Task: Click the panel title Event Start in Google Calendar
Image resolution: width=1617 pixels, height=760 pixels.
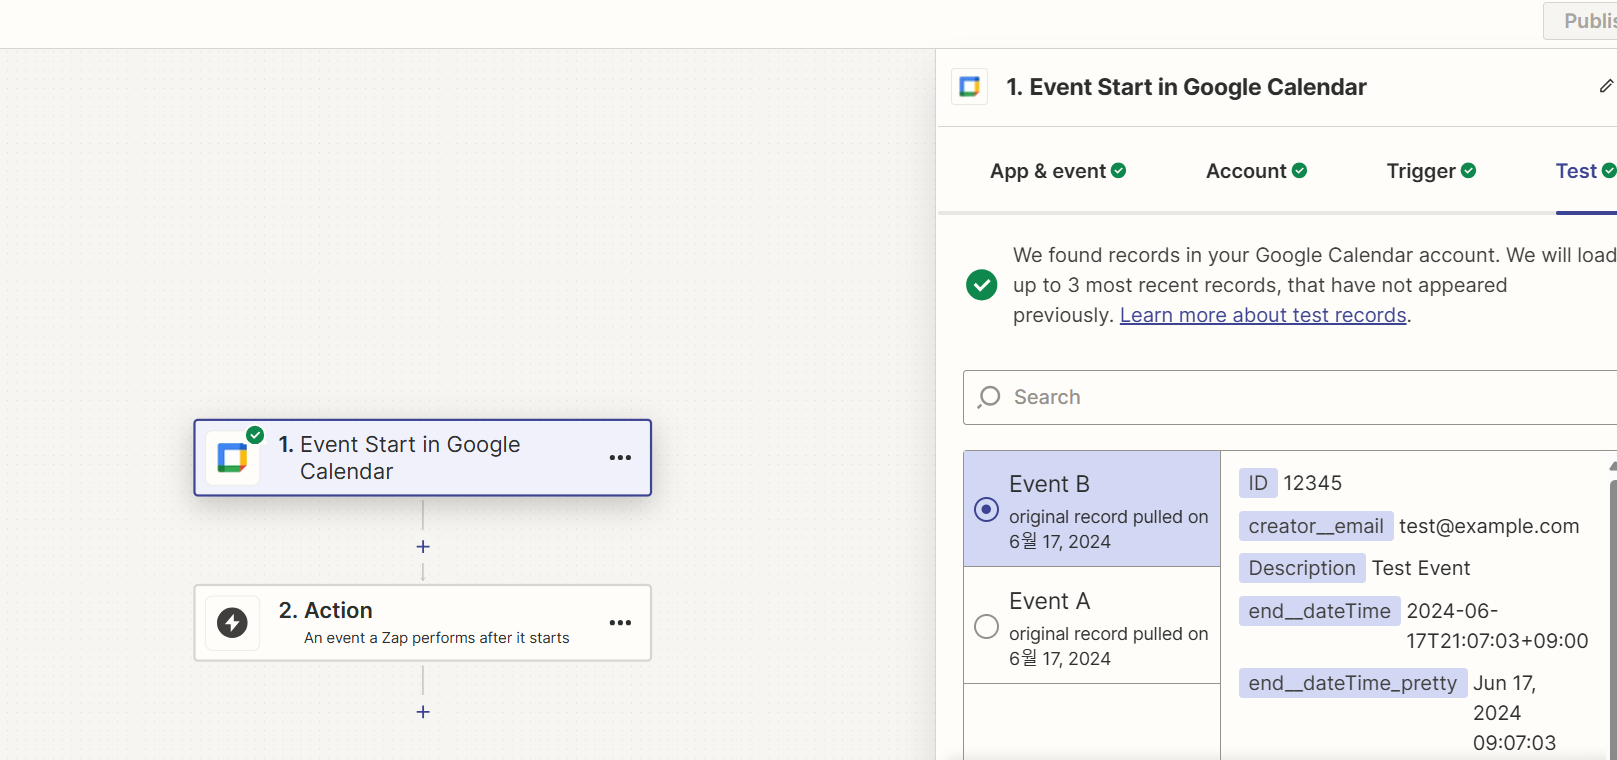Action: tap(1186, 87)
